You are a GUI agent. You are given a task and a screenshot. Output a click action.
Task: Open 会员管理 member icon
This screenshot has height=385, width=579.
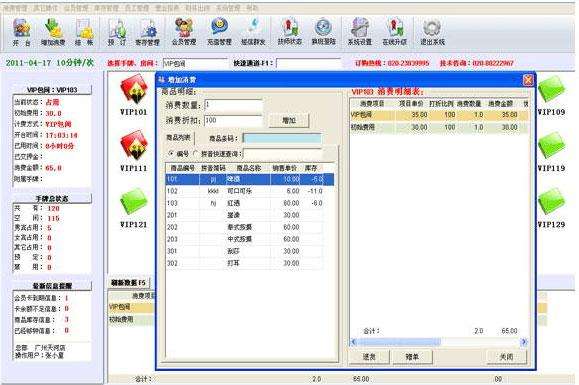tap(184, 32)
